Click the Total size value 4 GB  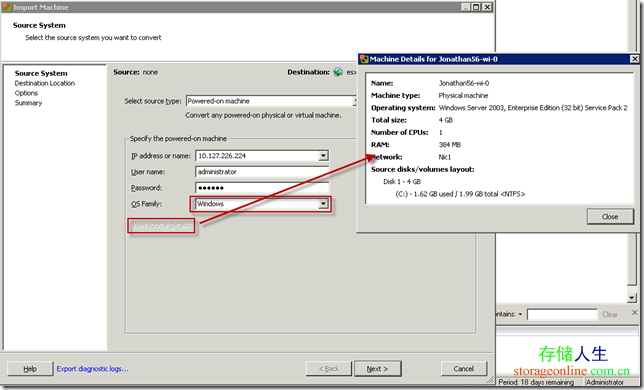click(446, 120)
